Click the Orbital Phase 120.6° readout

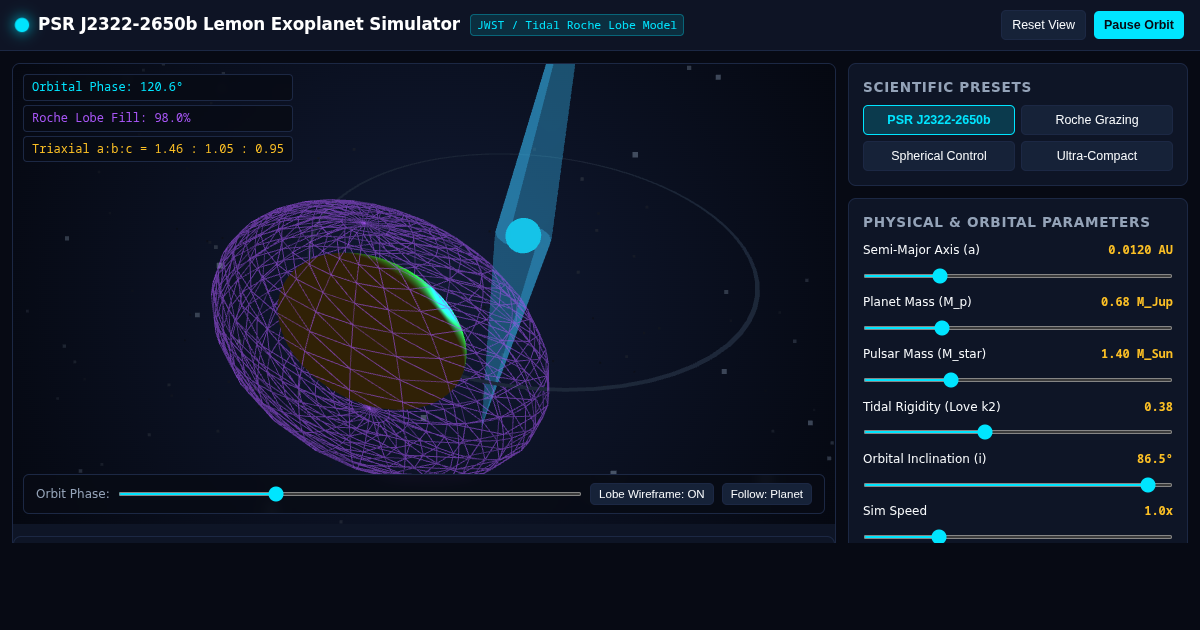[158, 87]
